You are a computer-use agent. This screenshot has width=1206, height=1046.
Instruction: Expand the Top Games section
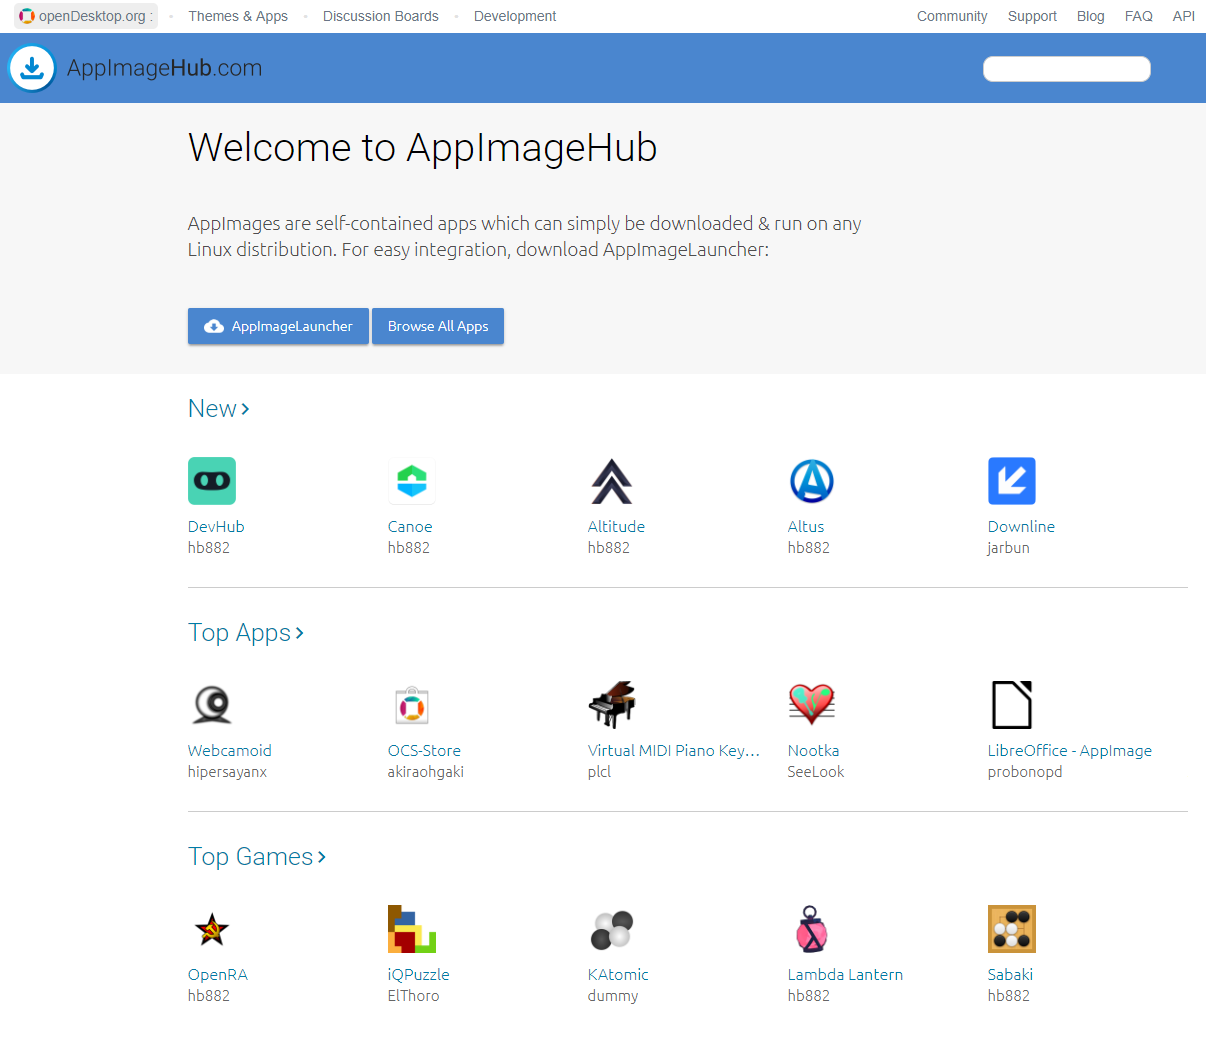(256, 857)
